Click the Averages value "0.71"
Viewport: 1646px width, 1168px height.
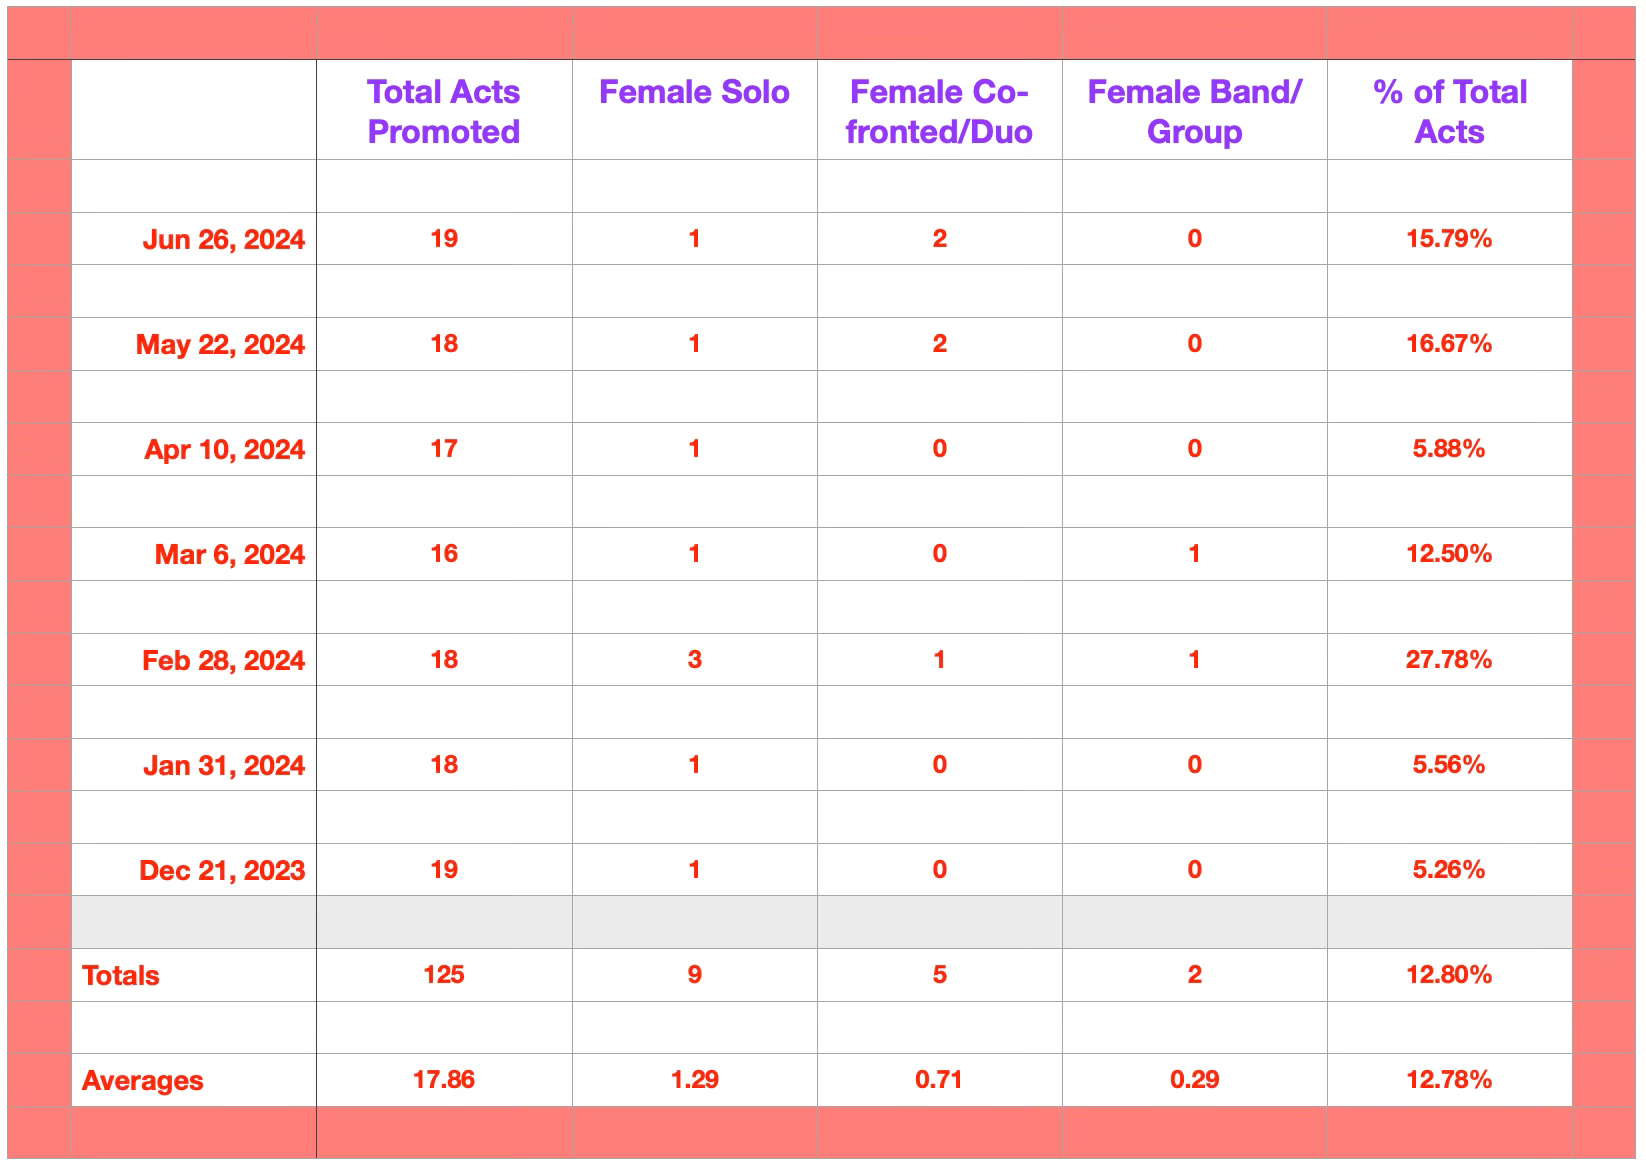click(939, 1079)
